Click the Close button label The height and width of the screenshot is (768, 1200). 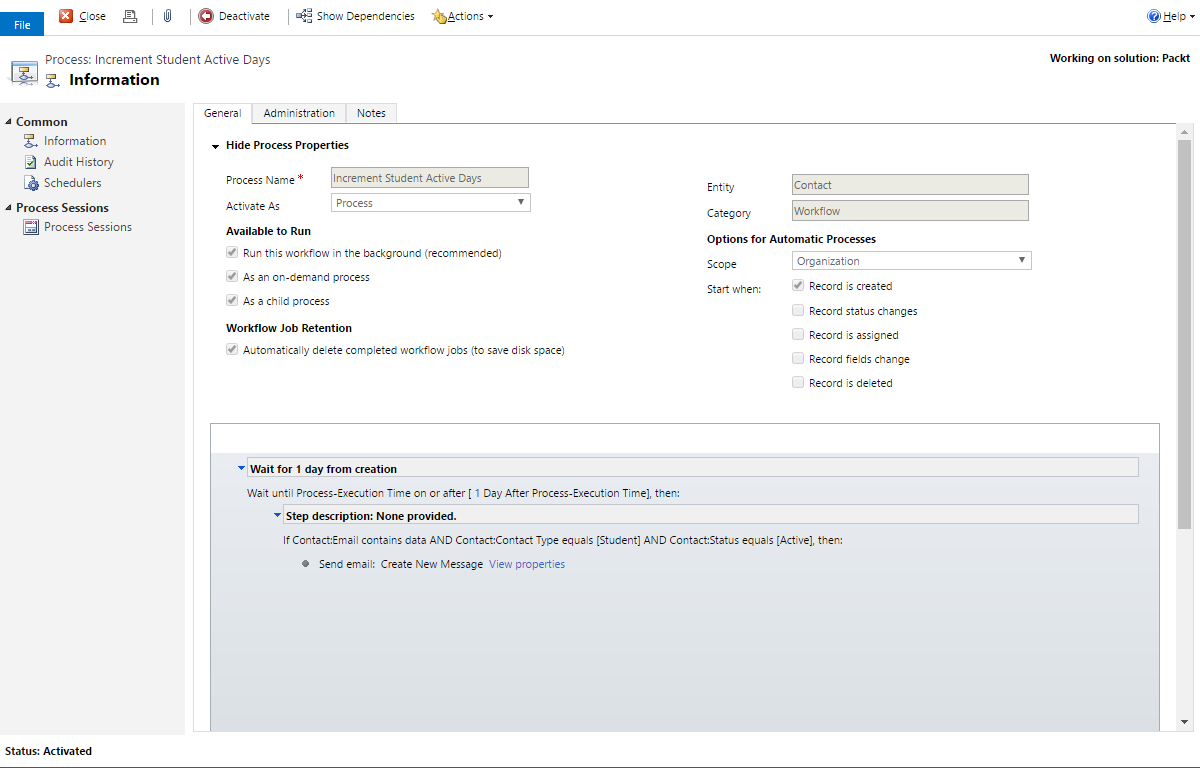pyautogui.click(x=92, y=16)
